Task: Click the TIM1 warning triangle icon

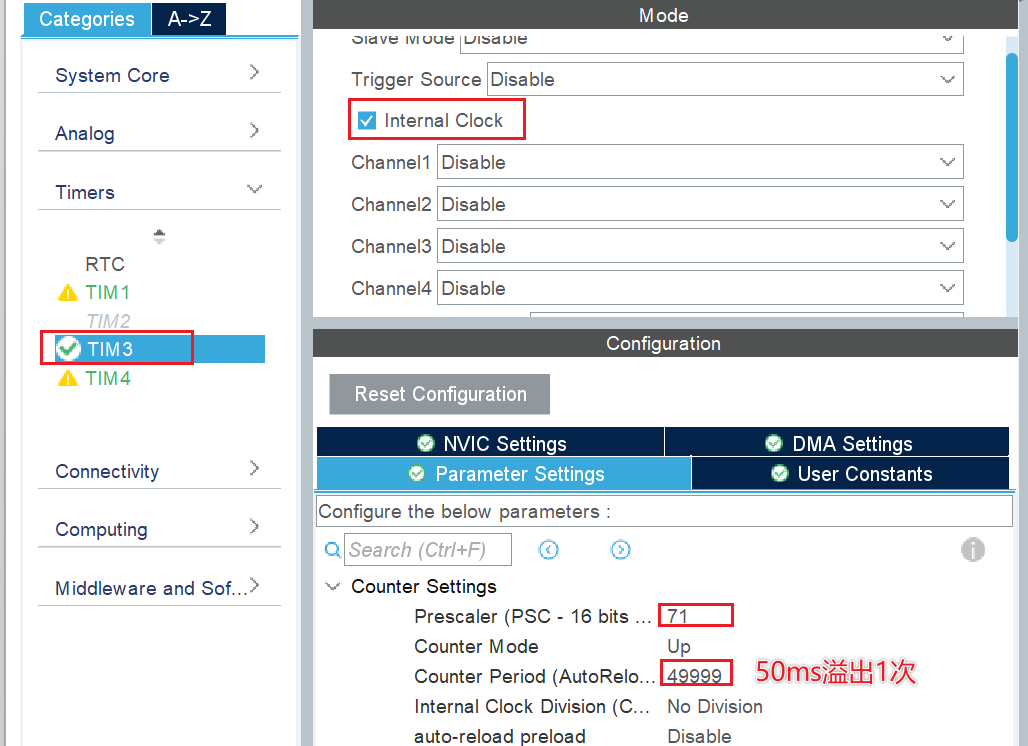Action: coord(67,293)
